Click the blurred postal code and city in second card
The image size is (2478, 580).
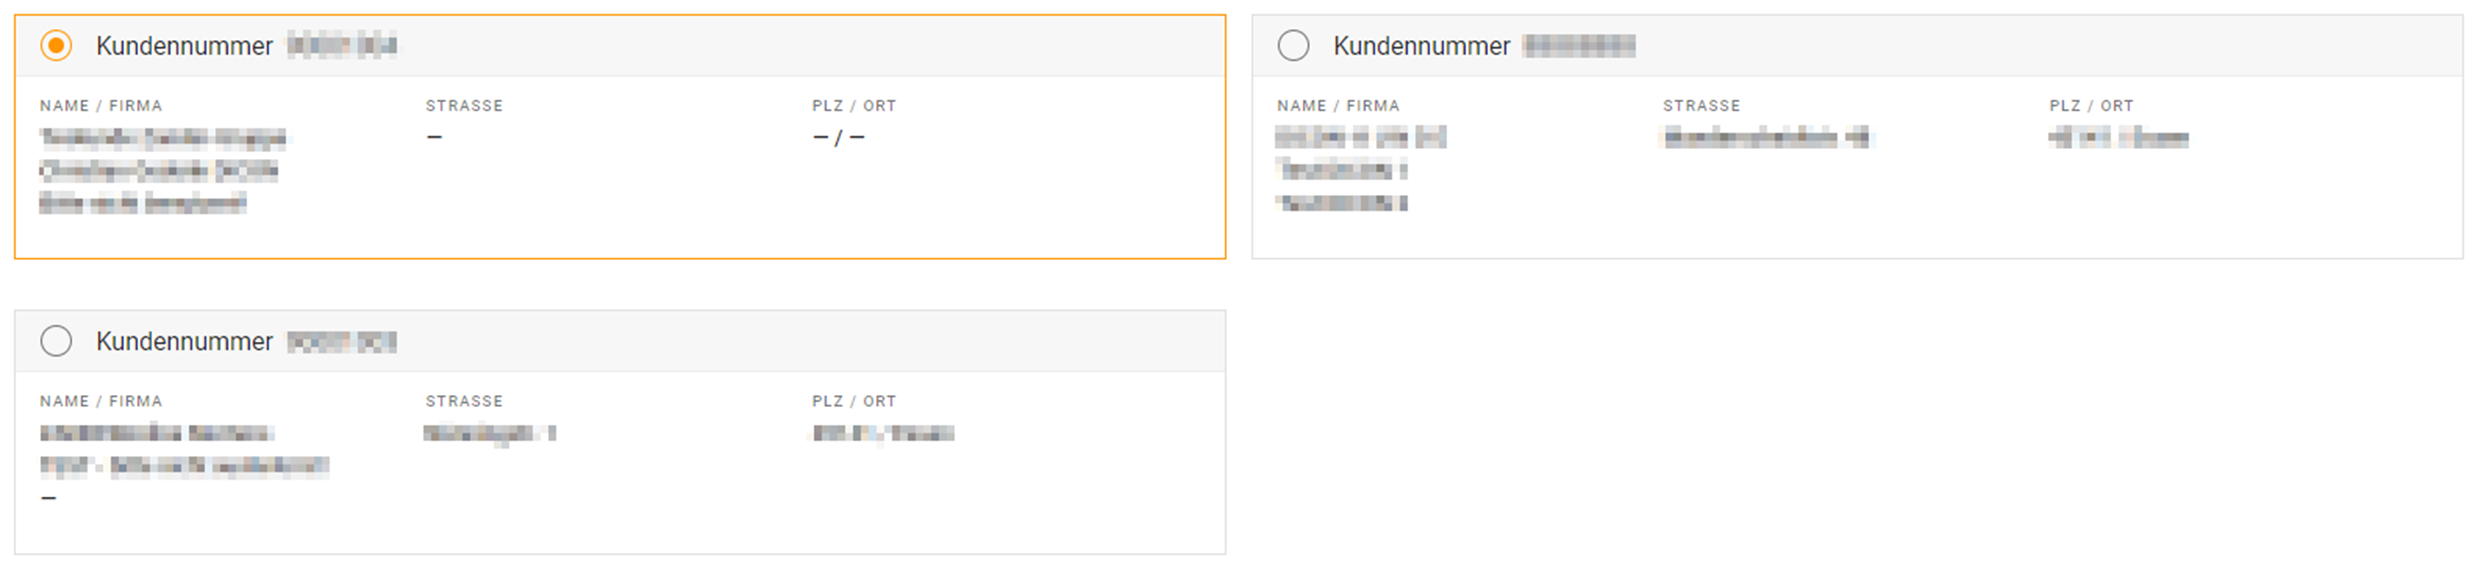(x=2118, y=138)
